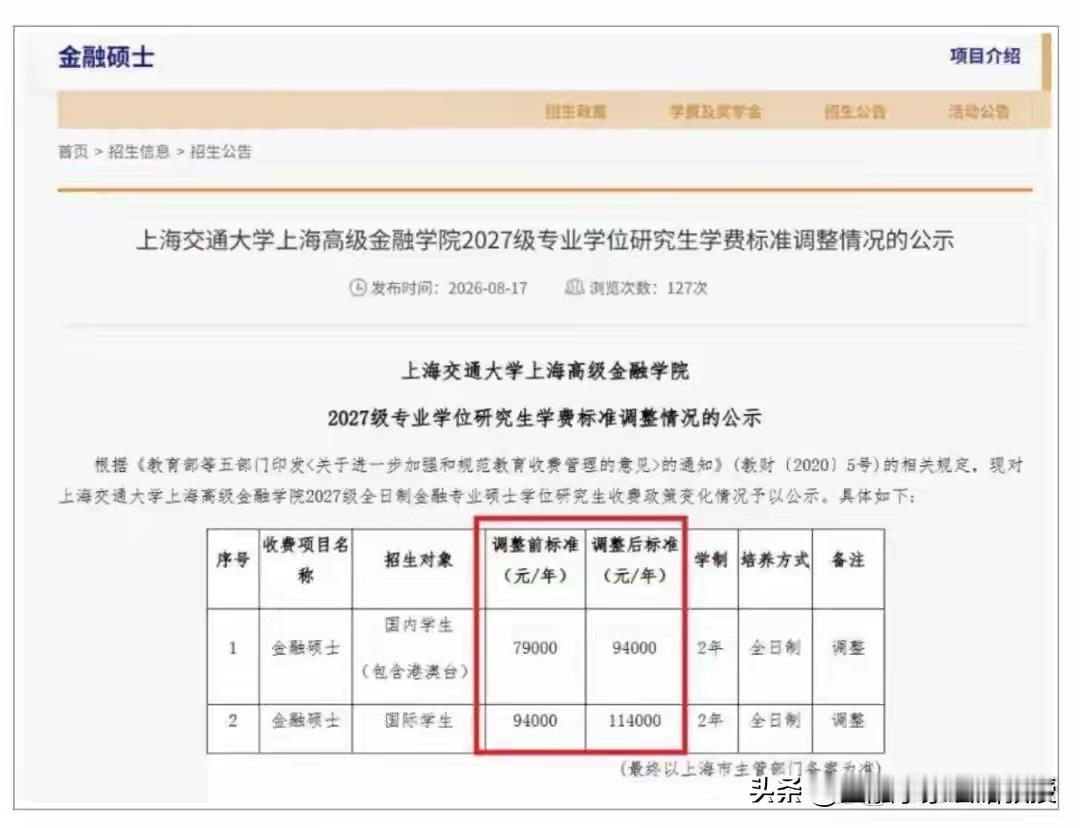Select the 招生公告 navigation tab
Screen dimensions: 1080x828
point(855,112)
